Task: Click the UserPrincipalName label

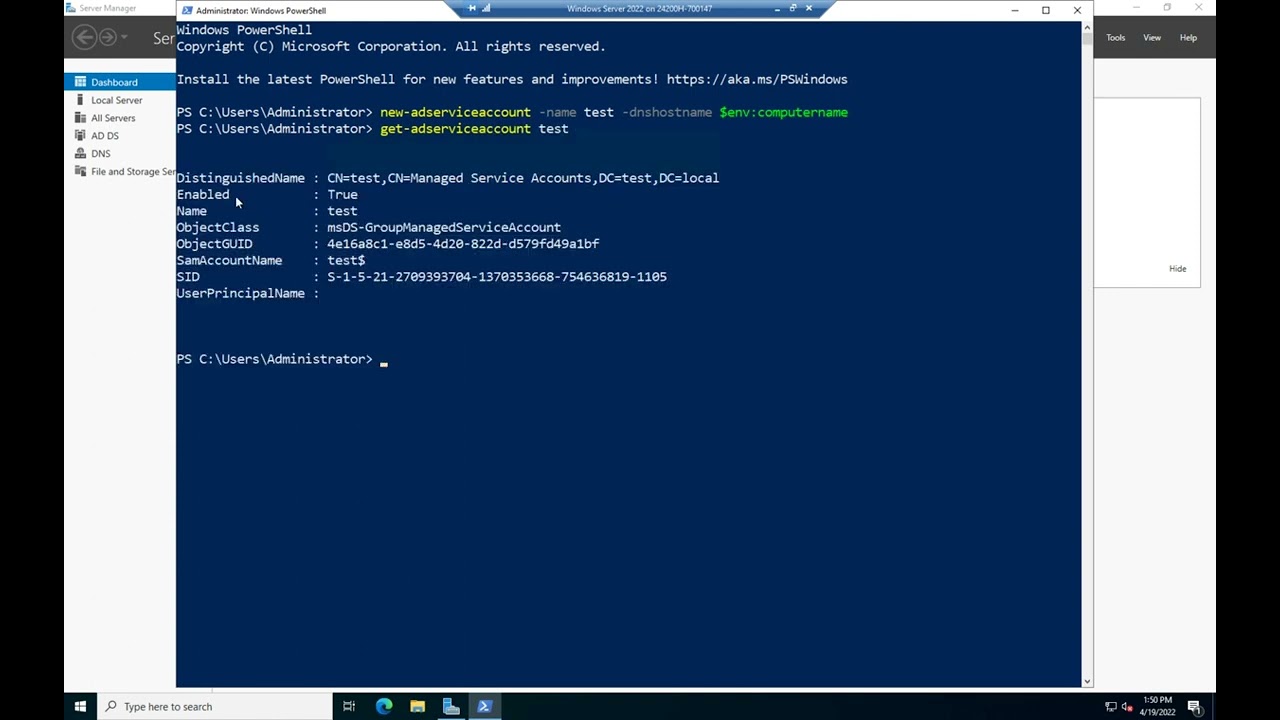Action: click(x=240, y=293)
